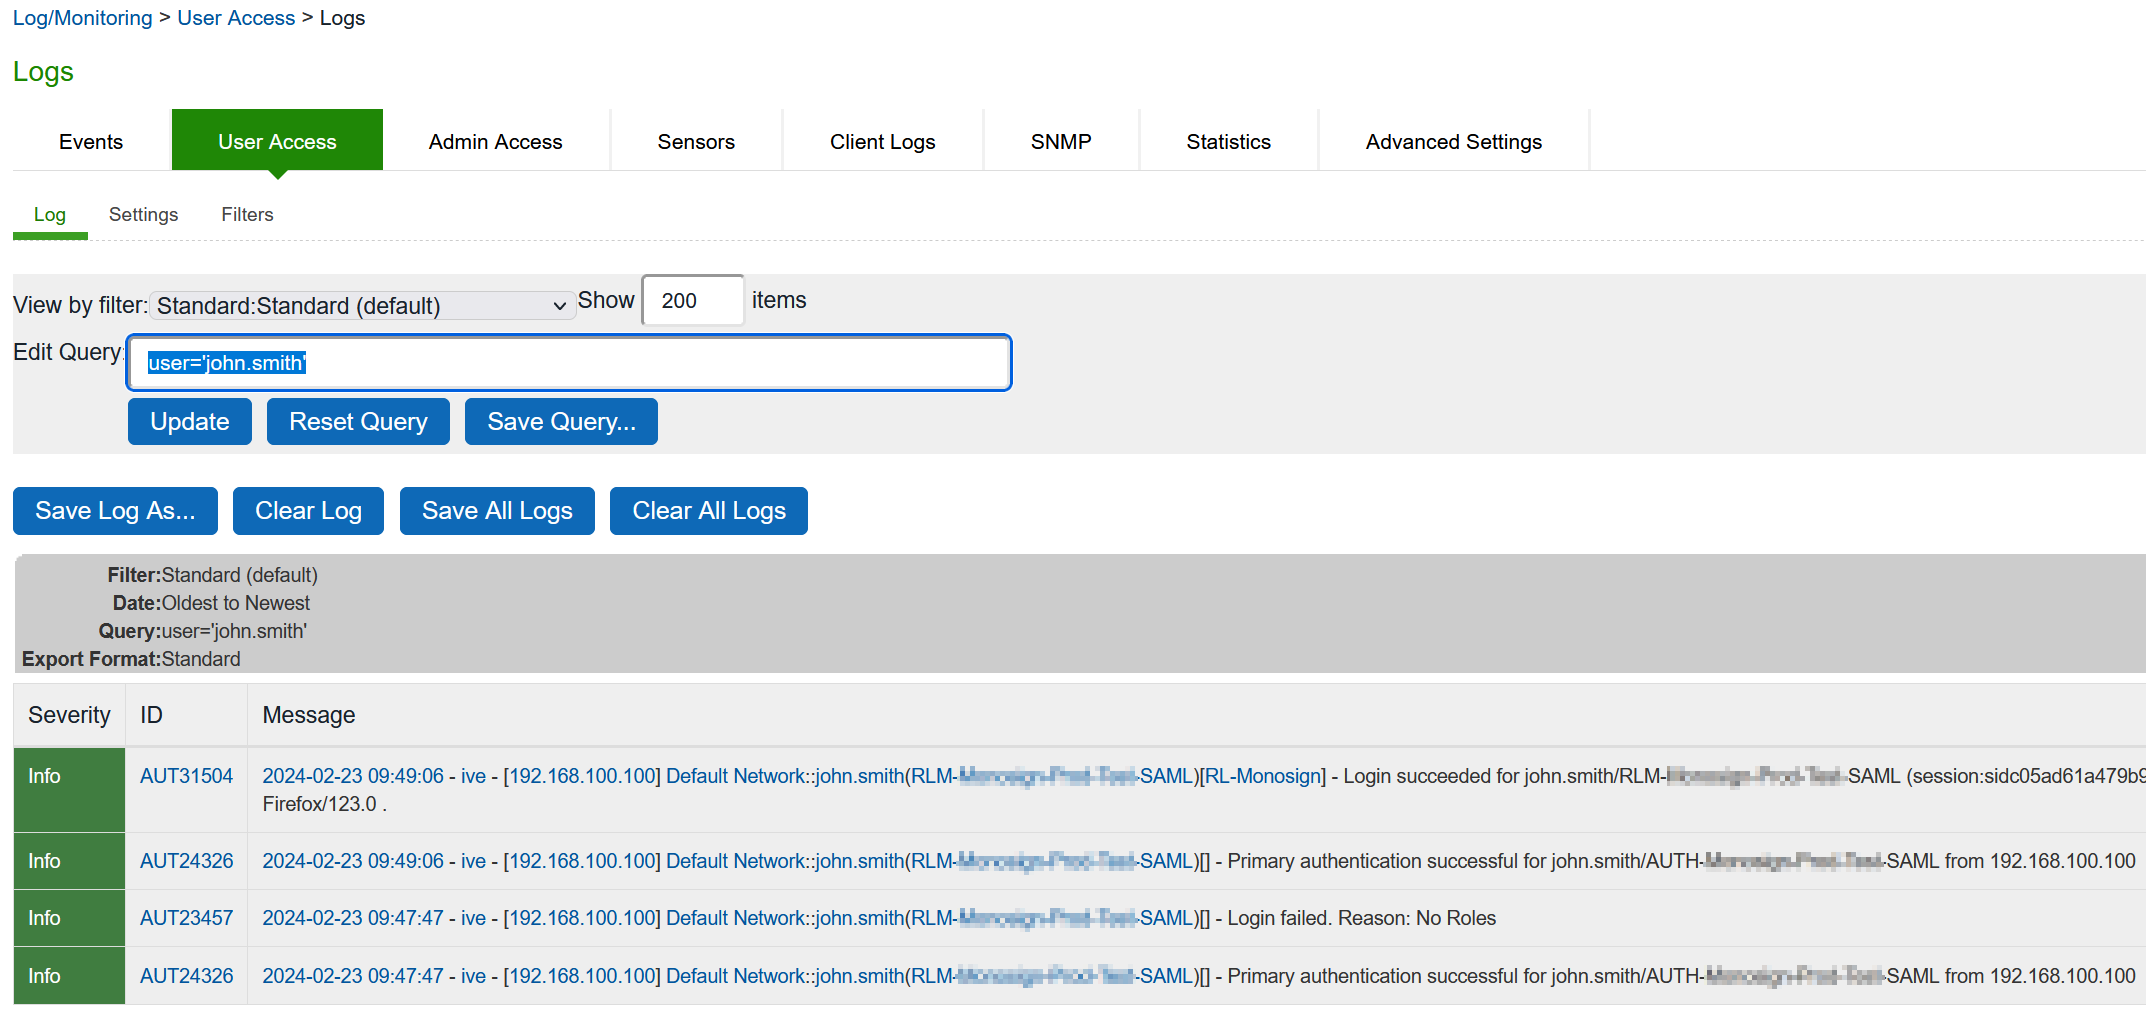Open the AUT31504 log ID link
This screenshot has height=1015, width=2146.
(186, 776)
